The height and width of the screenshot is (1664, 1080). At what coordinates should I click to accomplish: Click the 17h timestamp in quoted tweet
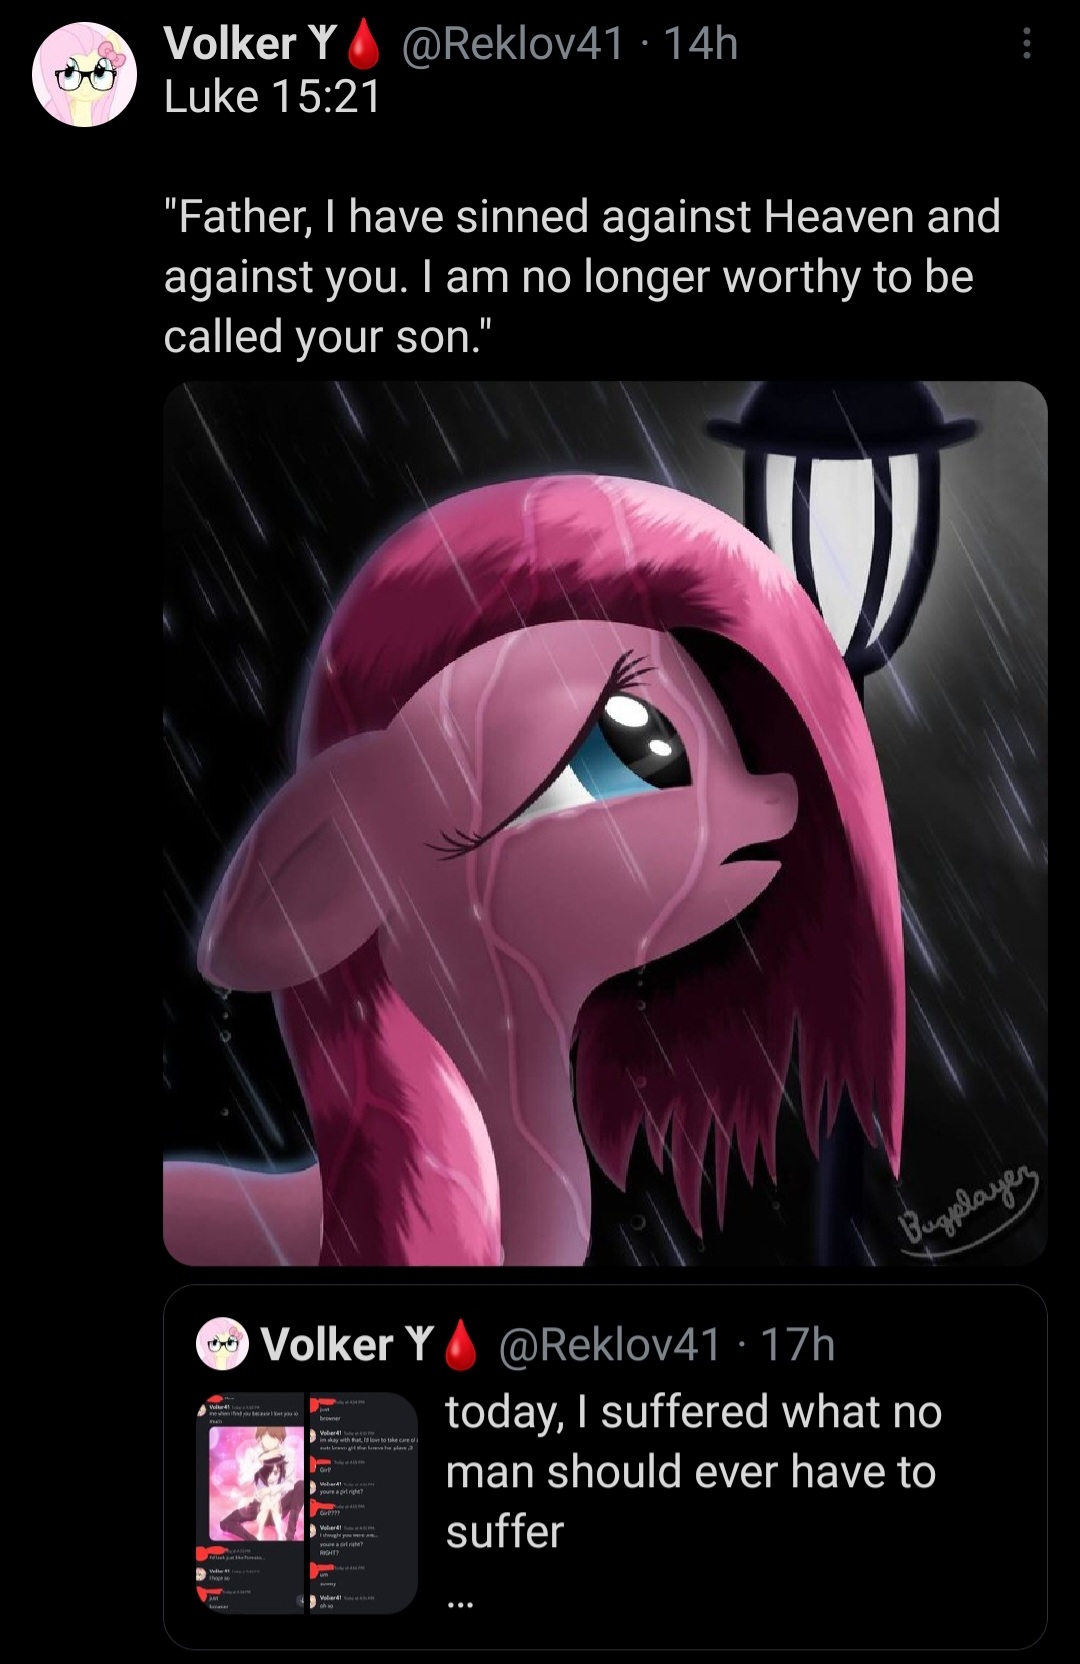[x=798, y=1345]
